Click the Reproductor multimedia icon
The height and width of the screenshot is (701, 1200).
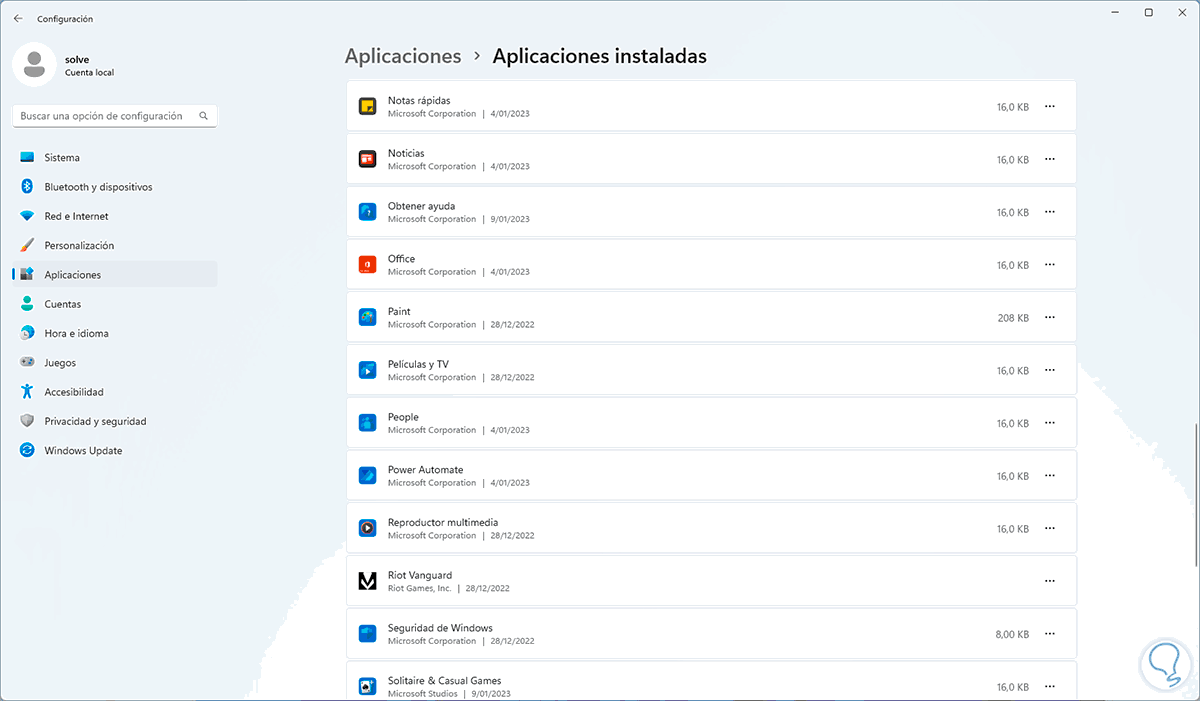367,528
